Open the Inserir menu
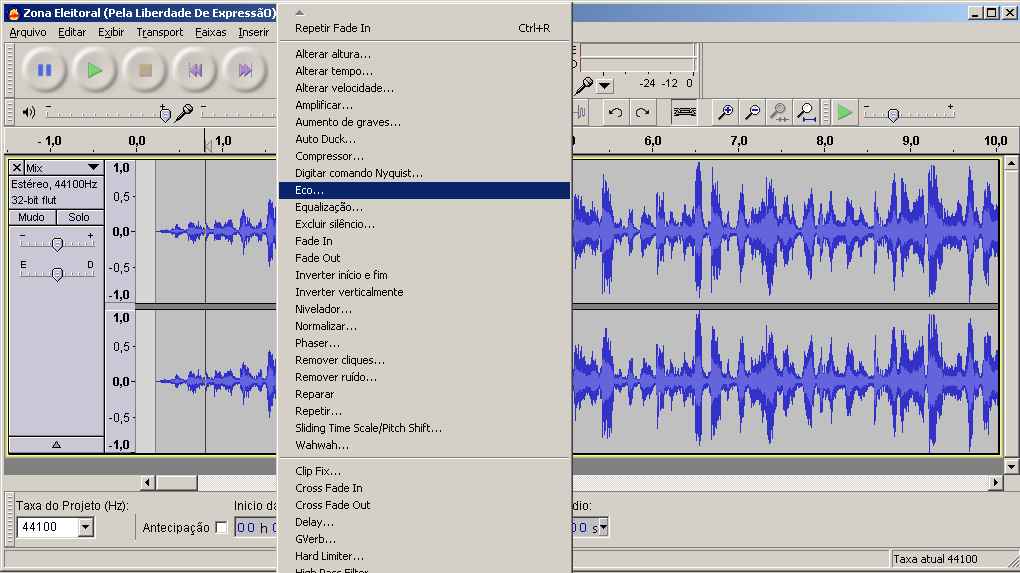The width and height of the screenshot is (1020, 573). tap(254, 32)
